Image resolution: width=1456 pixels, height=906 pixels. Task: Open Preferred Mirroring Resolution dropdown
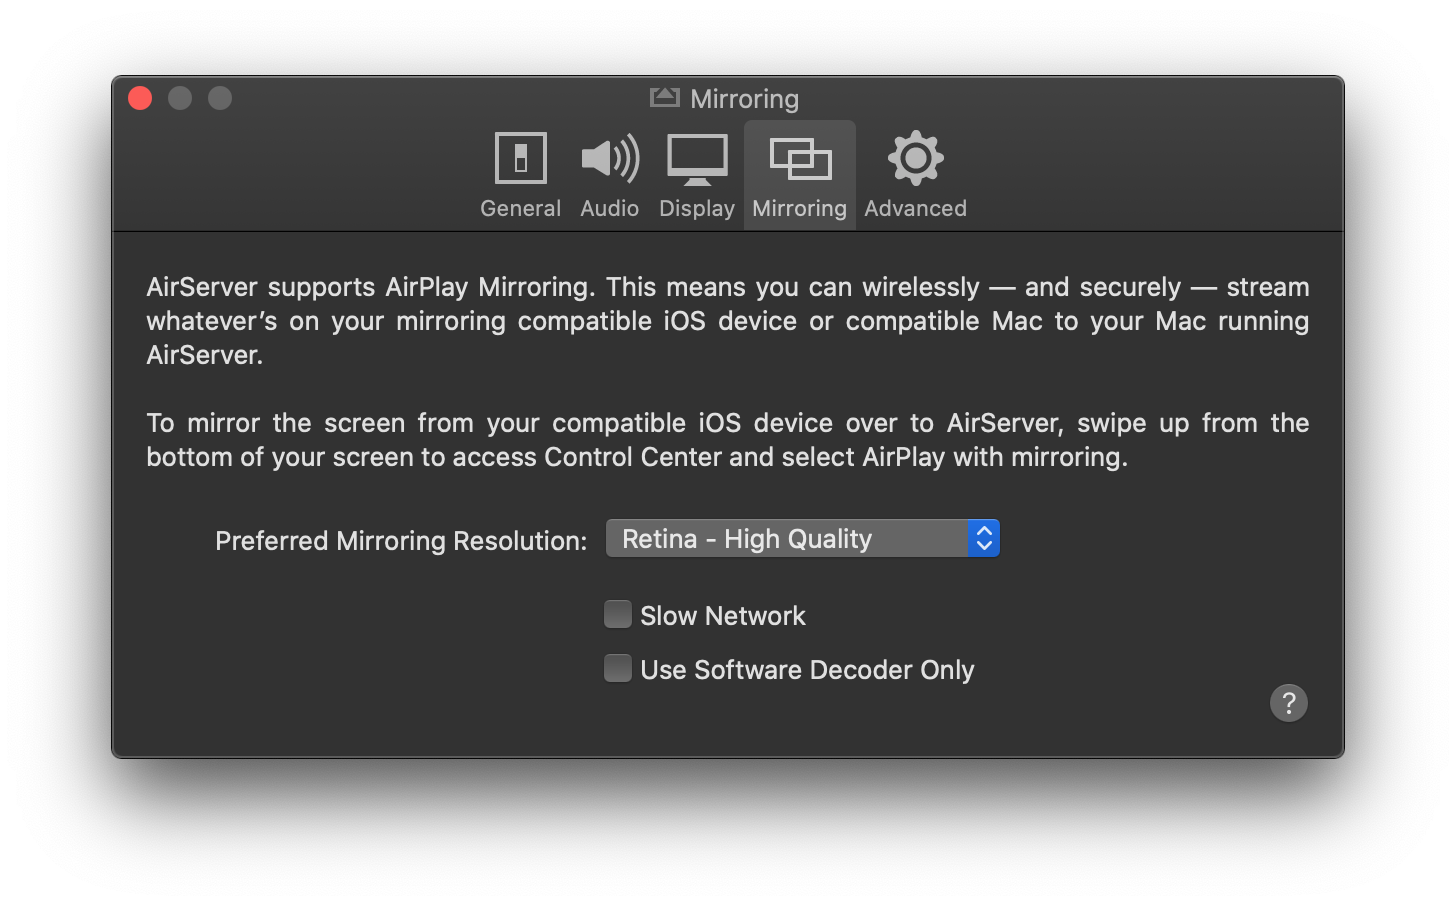tap(802, 539)
